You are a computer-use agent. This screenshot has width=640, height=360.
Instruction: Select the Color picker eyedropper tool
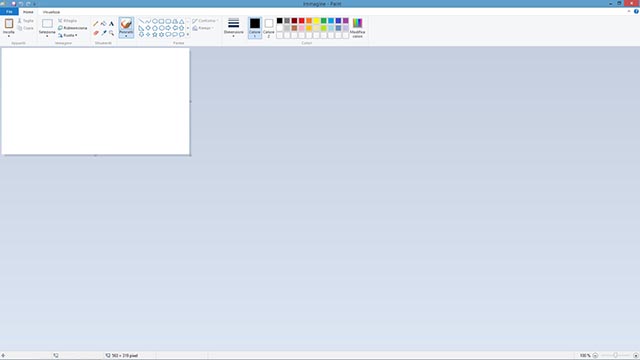(104, 33)
